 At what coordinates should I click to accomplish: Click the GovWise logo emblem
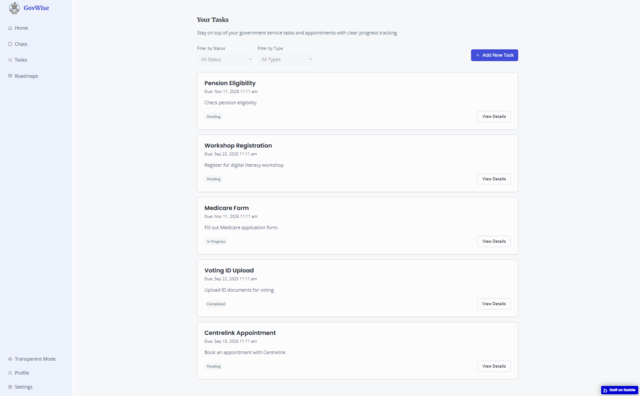[14, 8]
